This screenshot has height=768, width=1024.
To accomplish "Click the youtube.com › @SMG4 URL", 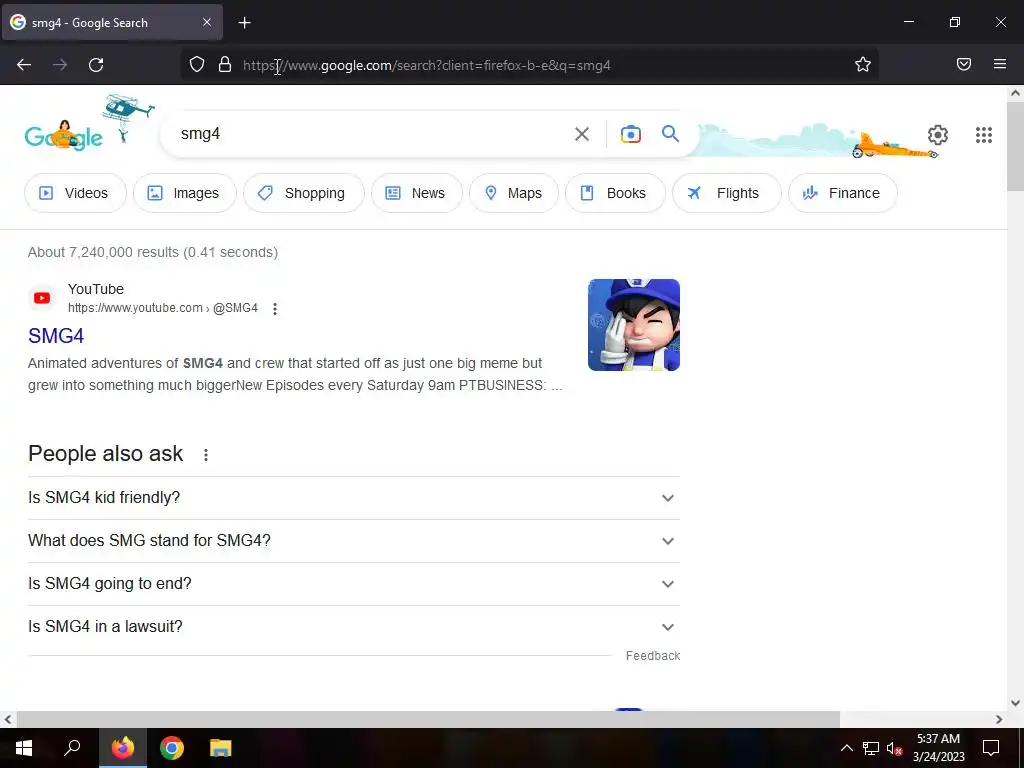I will 163,308.
